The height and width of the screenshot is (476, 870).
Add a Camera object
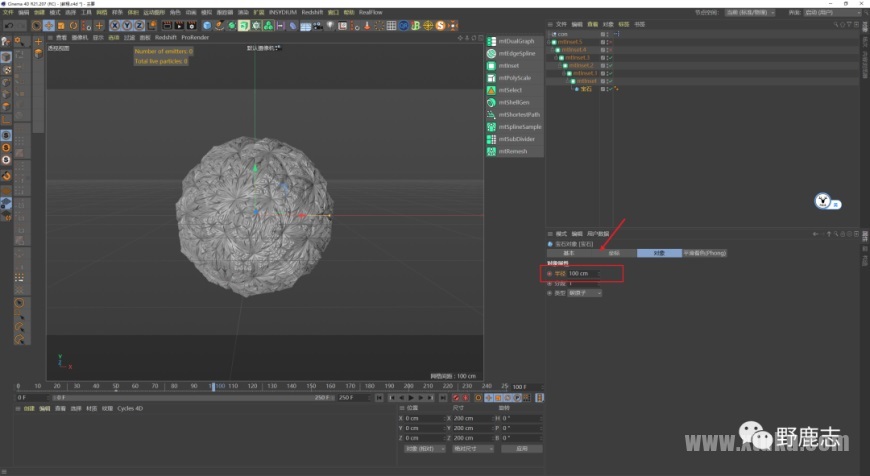[318, 26]
